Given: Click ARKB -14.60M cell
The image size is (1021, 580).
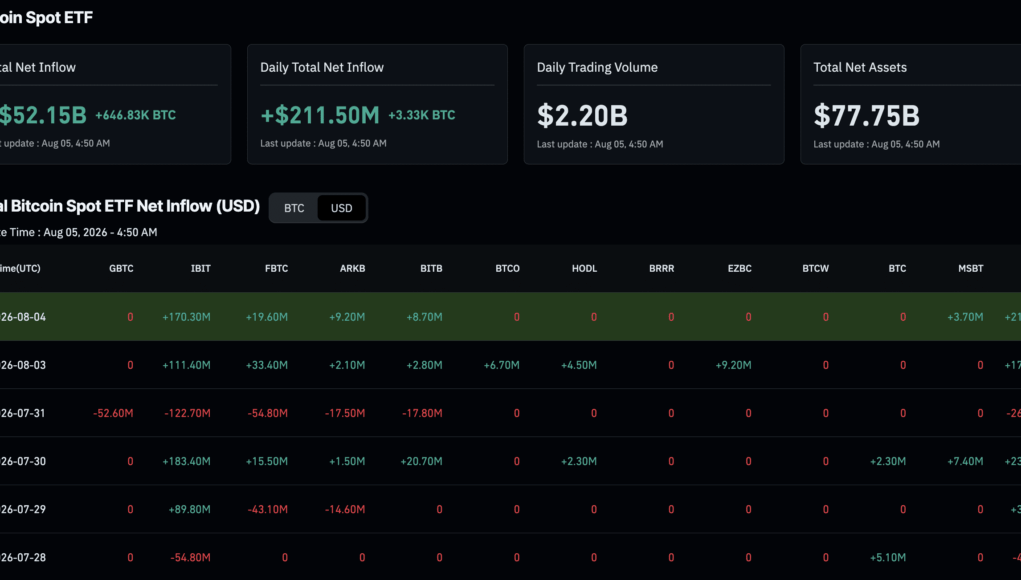Looking at the screenshot, I should point(345,510).
